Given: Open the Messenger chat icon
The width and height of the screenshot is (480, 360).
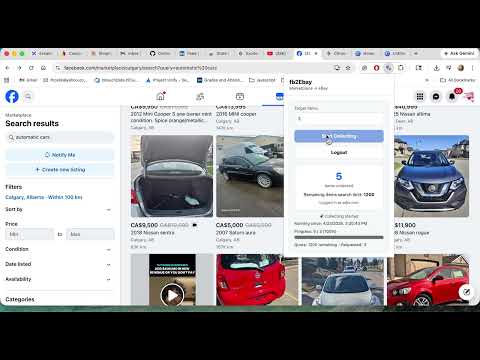Looking at the screenshot, I should click(x=436, y=97).
